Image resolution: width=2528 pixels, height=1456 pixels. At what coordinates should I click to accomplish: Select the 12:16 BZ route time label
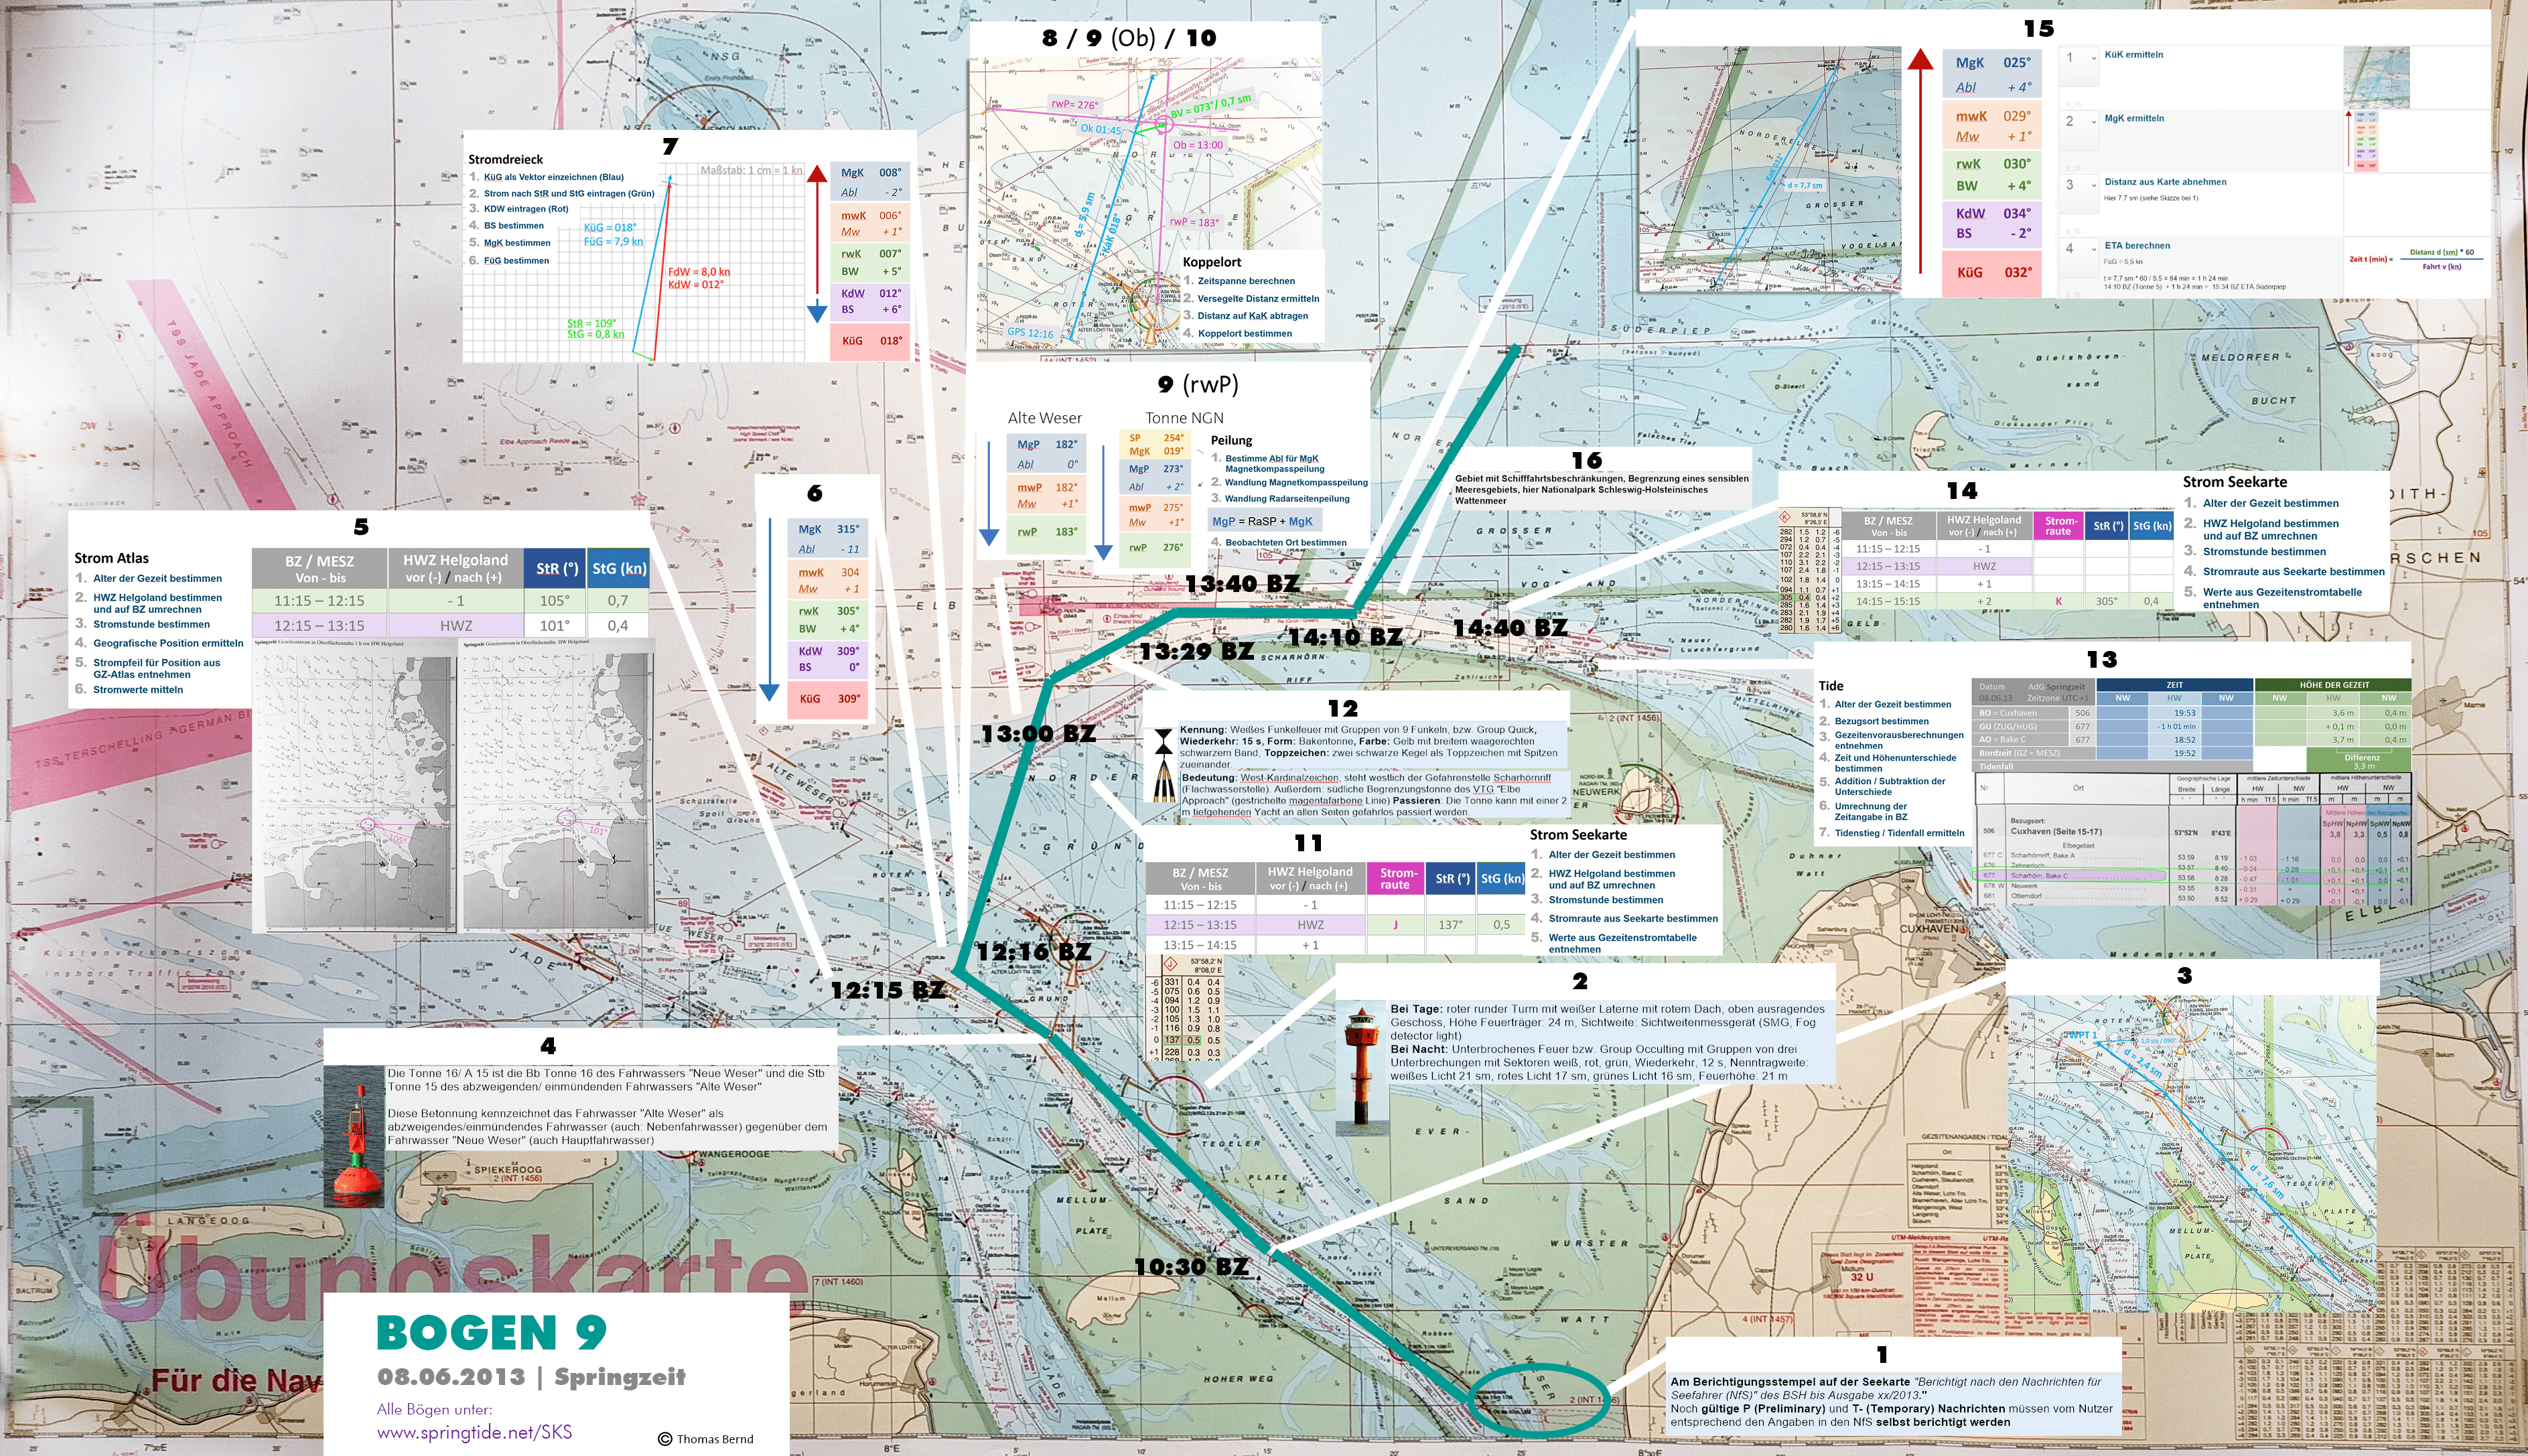click(x=1034, y=951)
